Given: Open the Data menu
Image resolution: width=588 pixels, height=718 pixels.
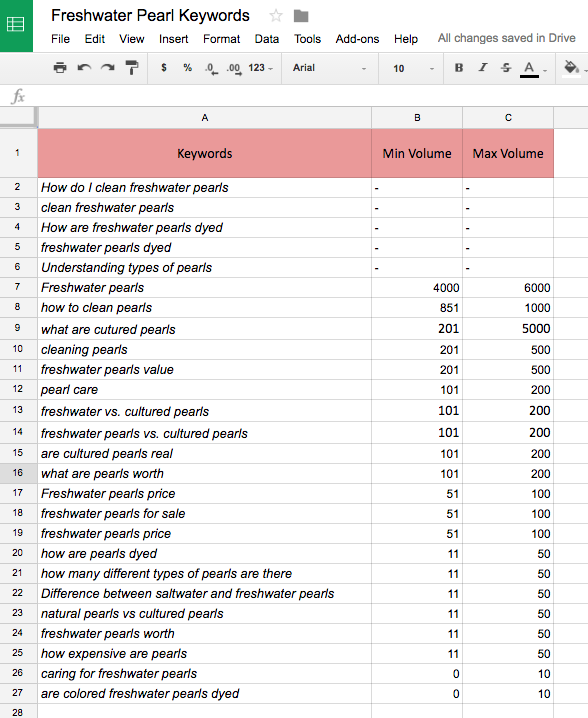Looking at the screenshot, I should tap(267, 39).
